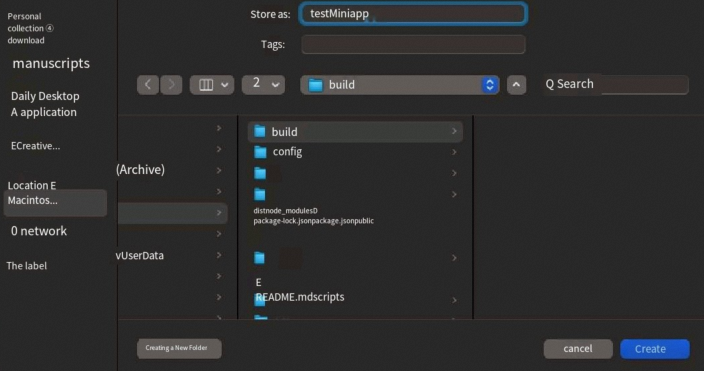Click the highlighted row chevron in left column
Screen dimensions: 704x371
[x=219, y=213]
